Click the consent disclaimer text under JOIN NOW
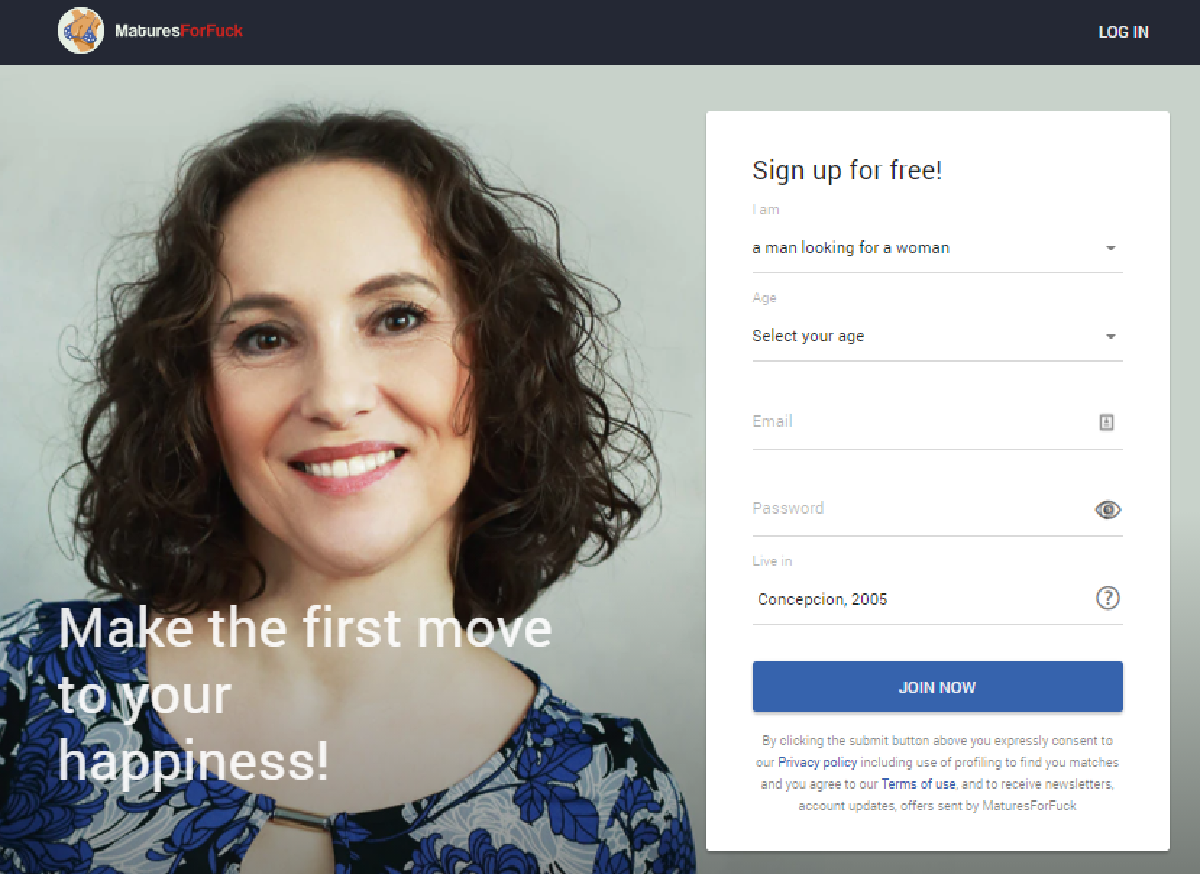1200x874 pixels. click(937, 773)
